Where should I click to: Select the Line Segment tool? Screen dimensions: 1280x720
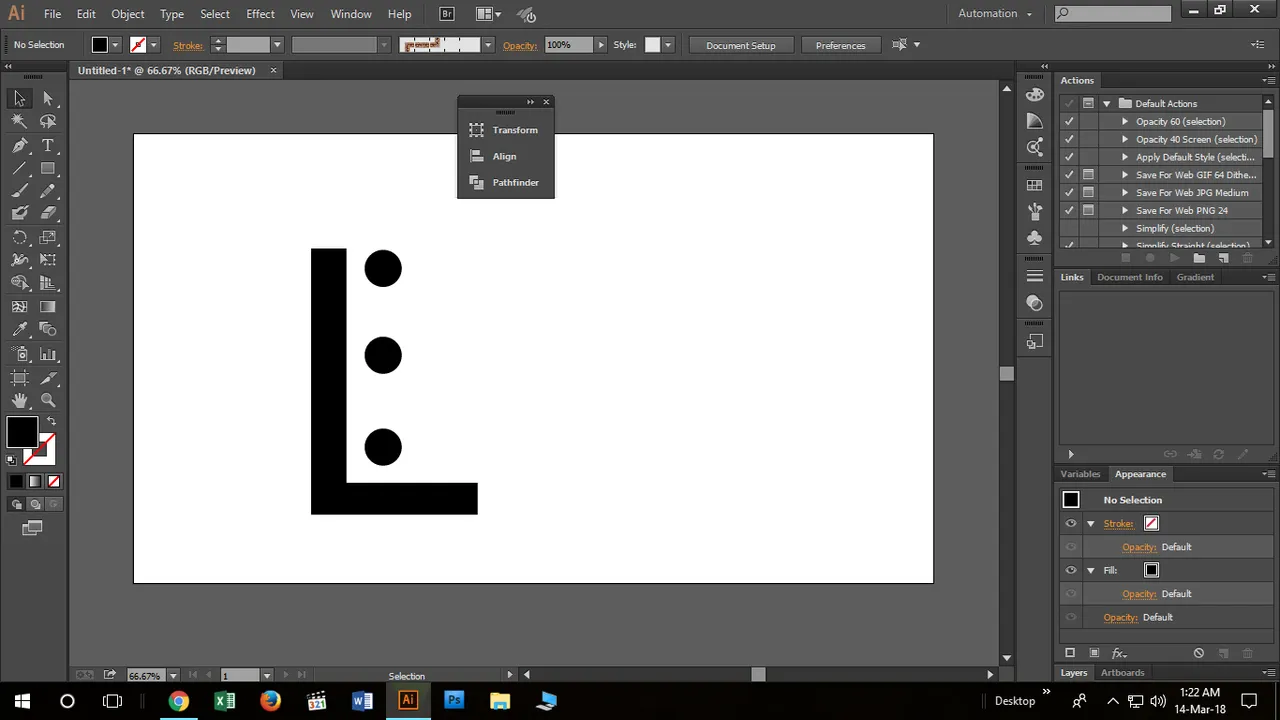tap(19, 168)
